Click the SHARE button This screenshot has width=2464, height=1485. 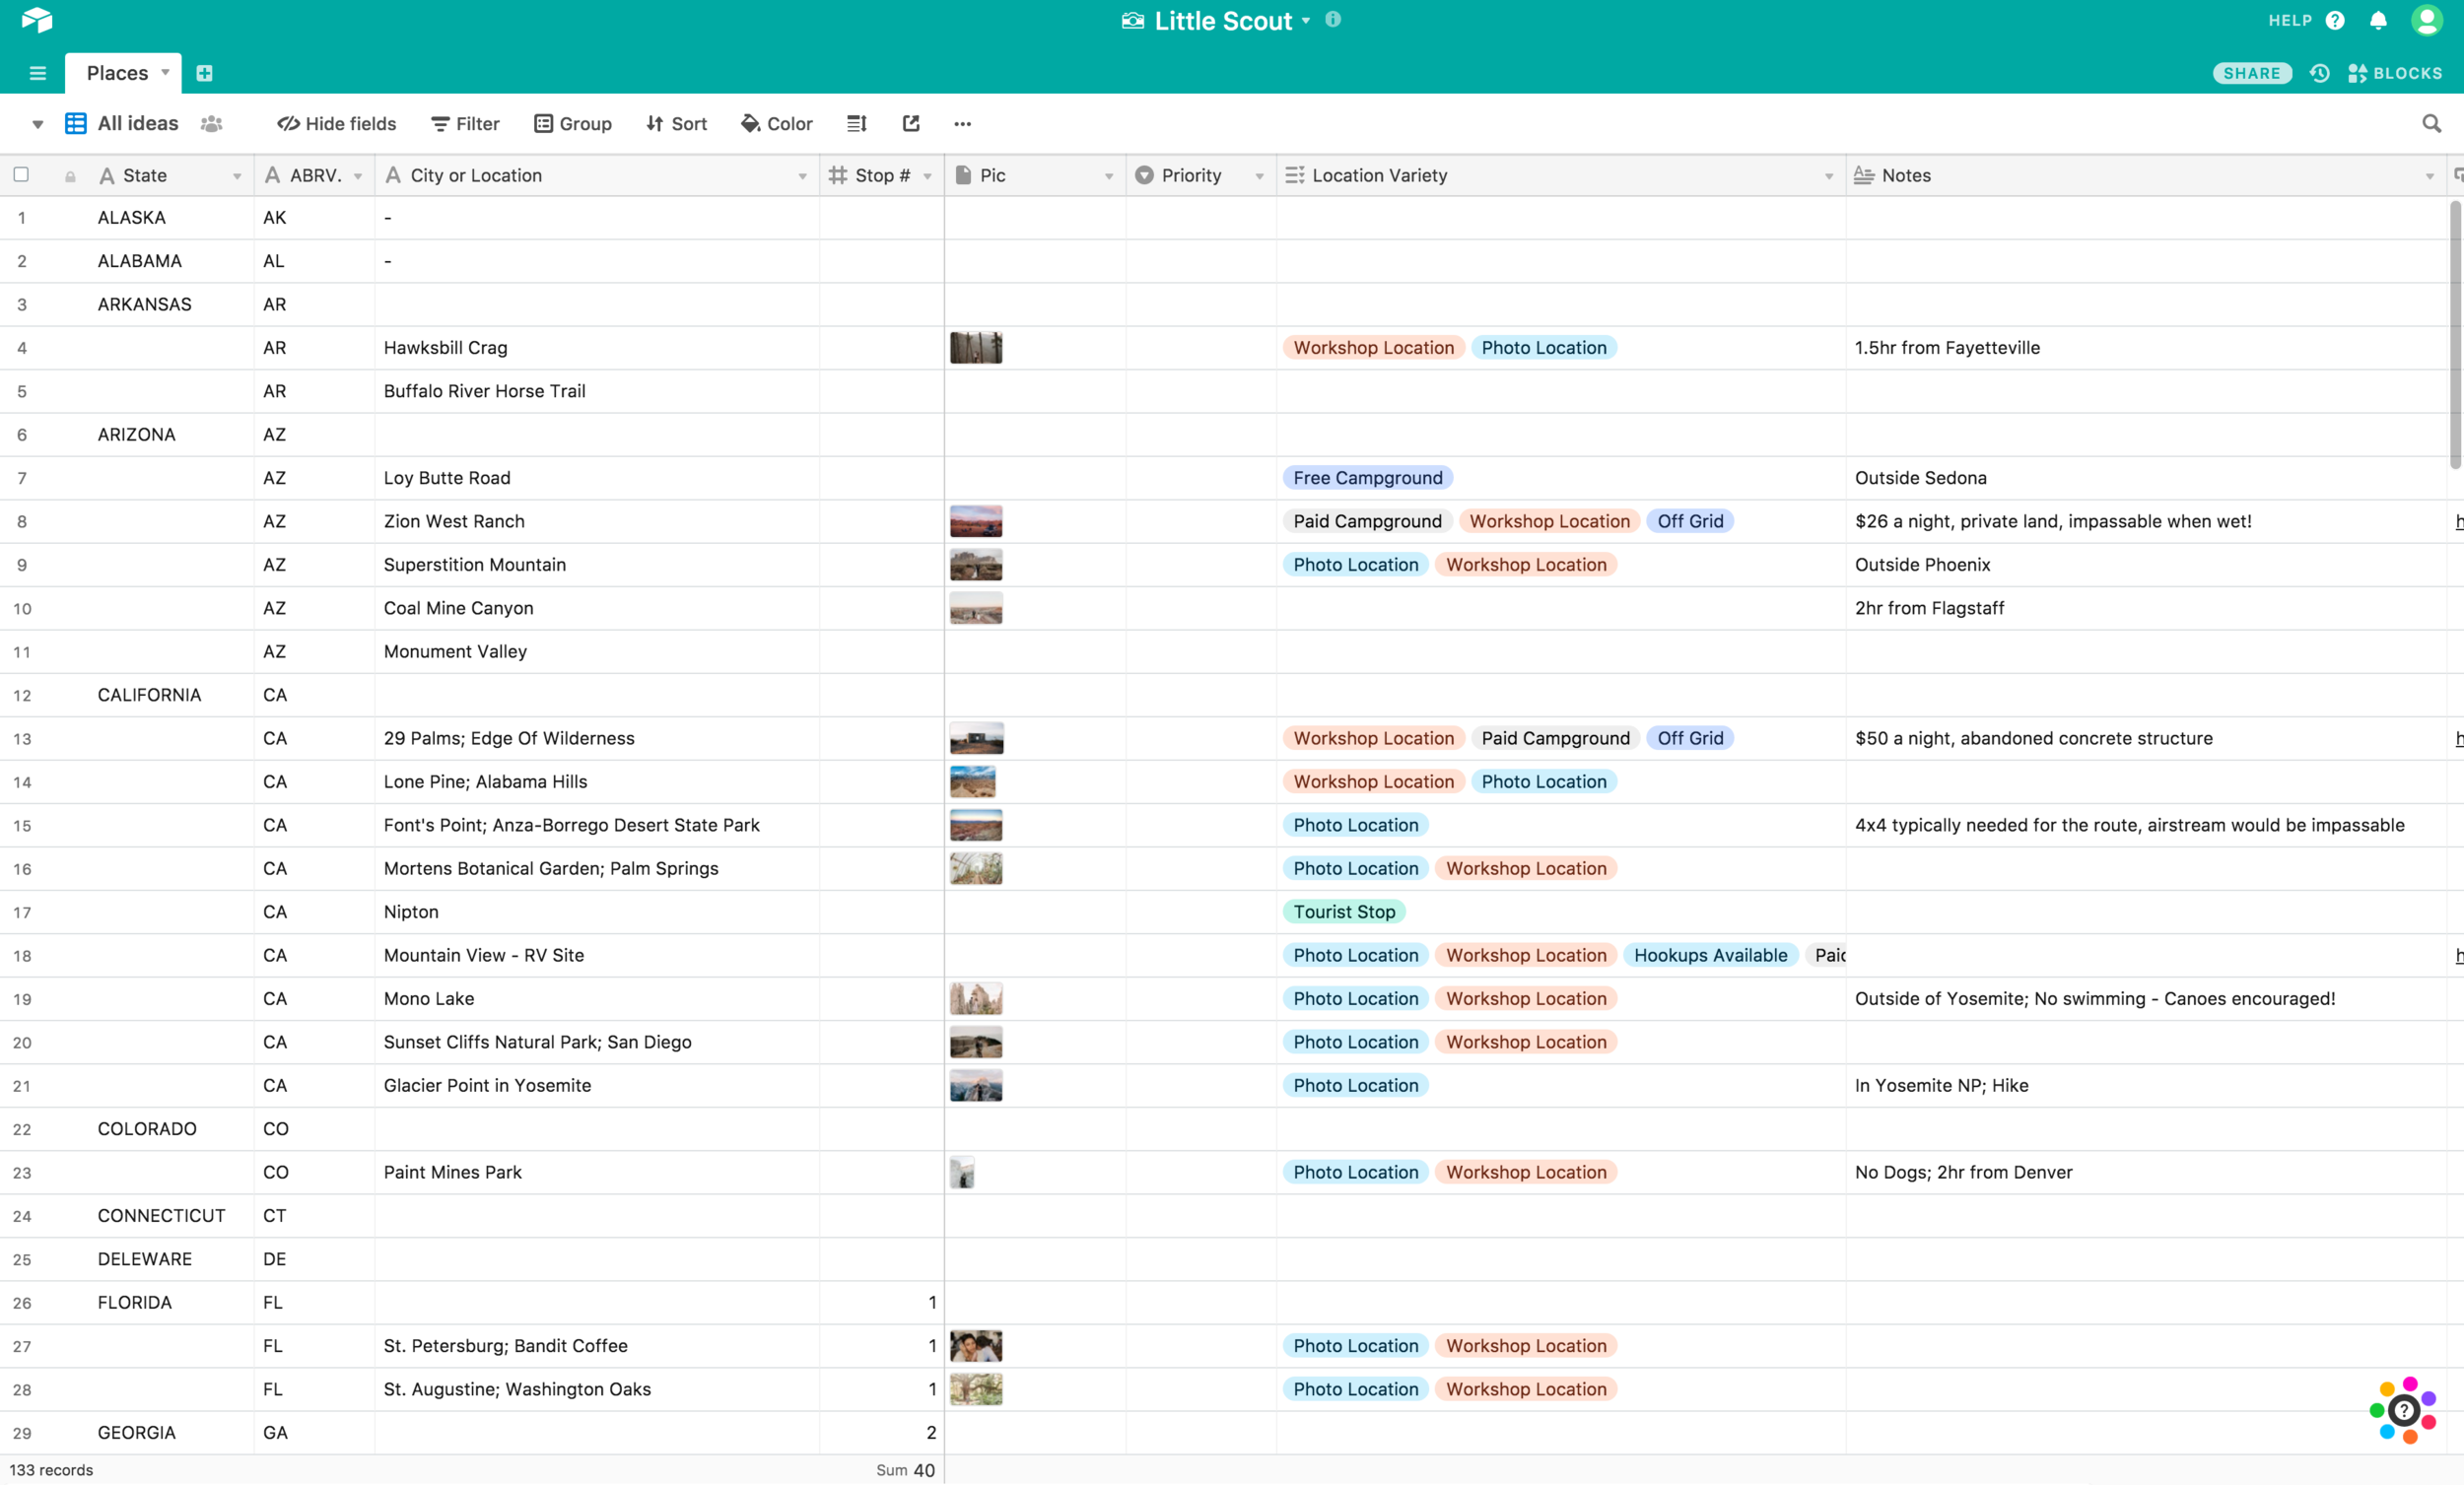coord(2251,73)
